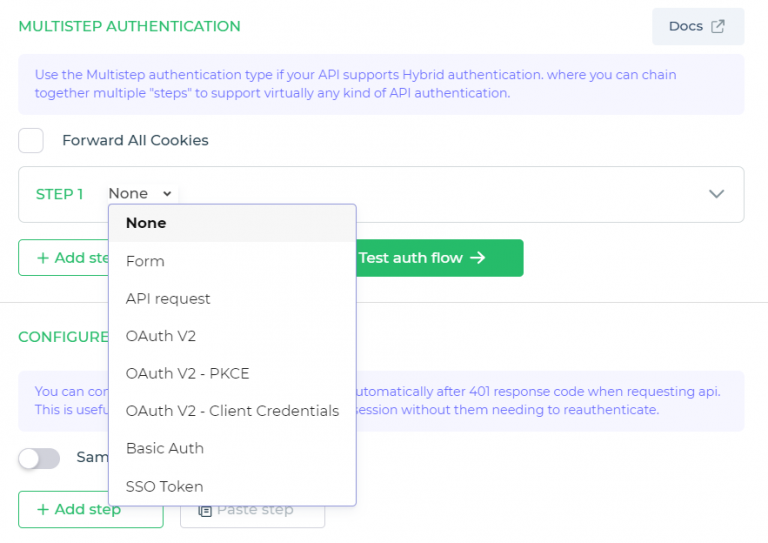This screenshot has width=768, height=543.
Task: Click the clipboard icon on Paste step
Action: tap(204, 510)
